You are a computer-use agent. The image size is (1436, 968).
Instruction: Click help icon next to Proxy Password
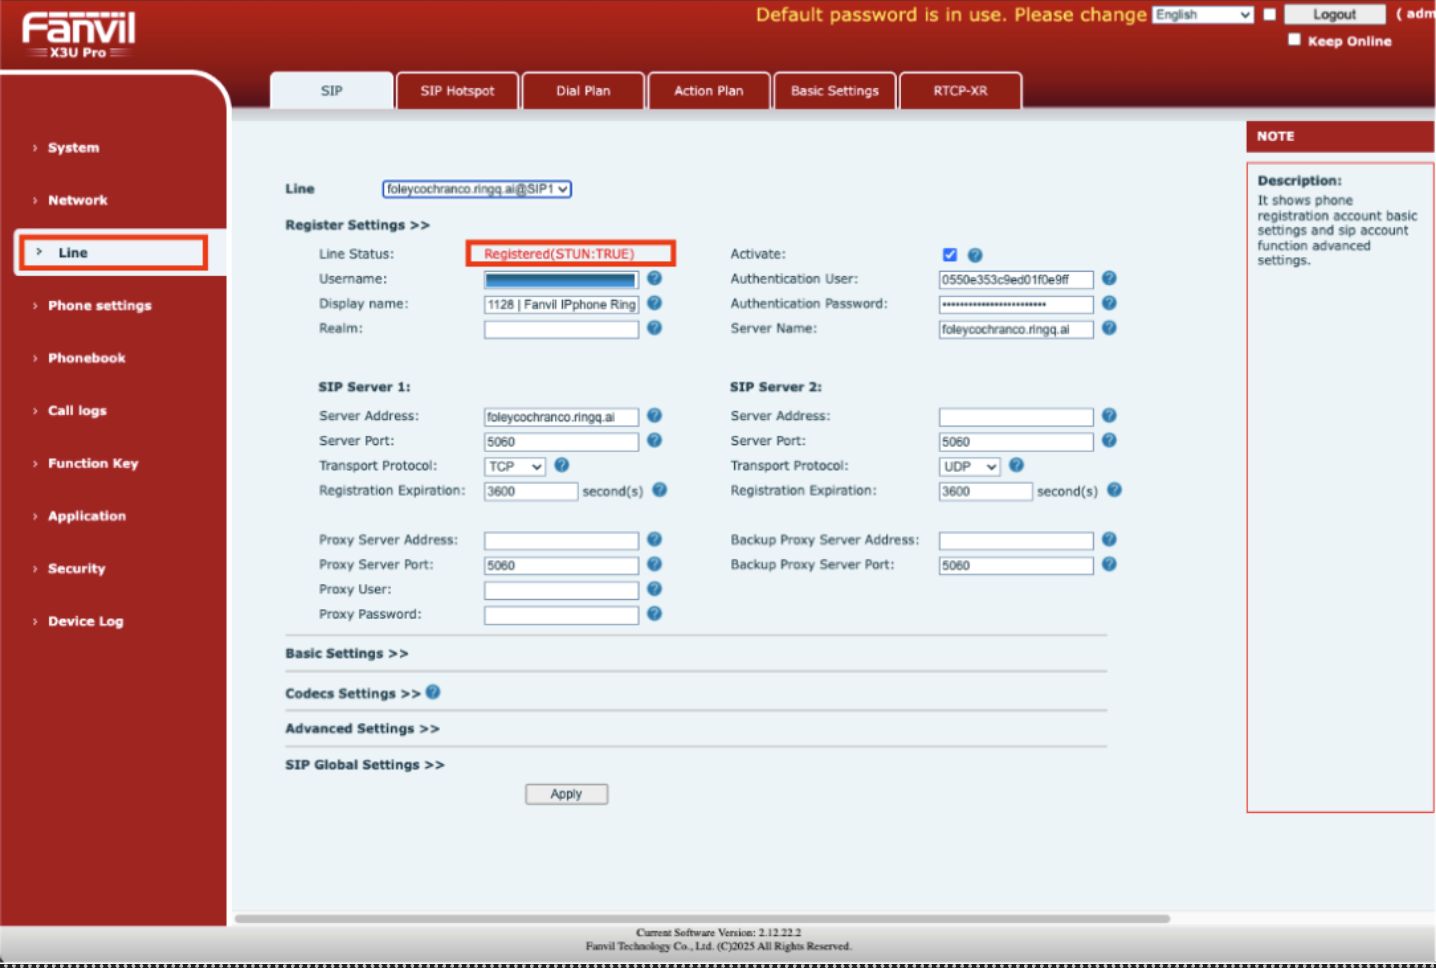(654, 614)
